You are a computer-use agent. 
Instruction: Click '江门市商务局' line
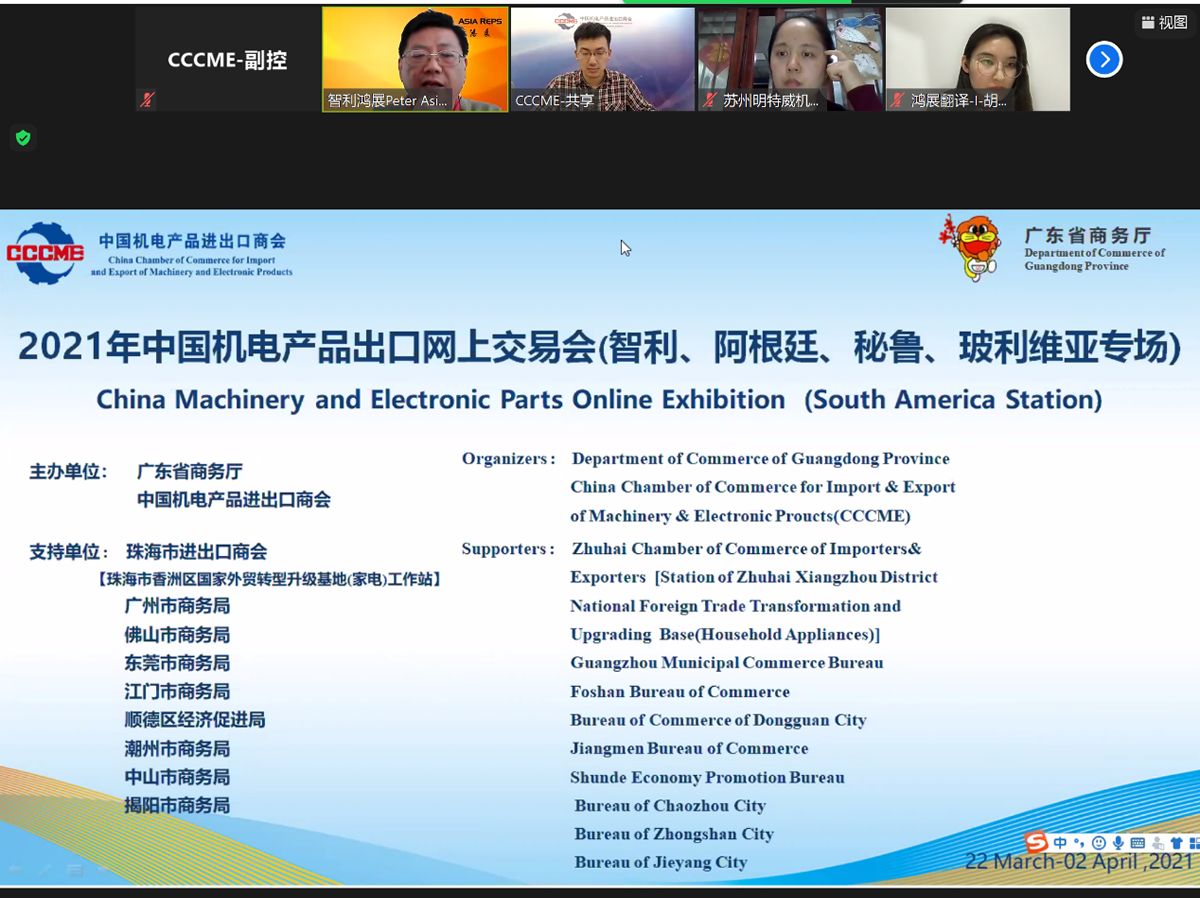[177, 692]
